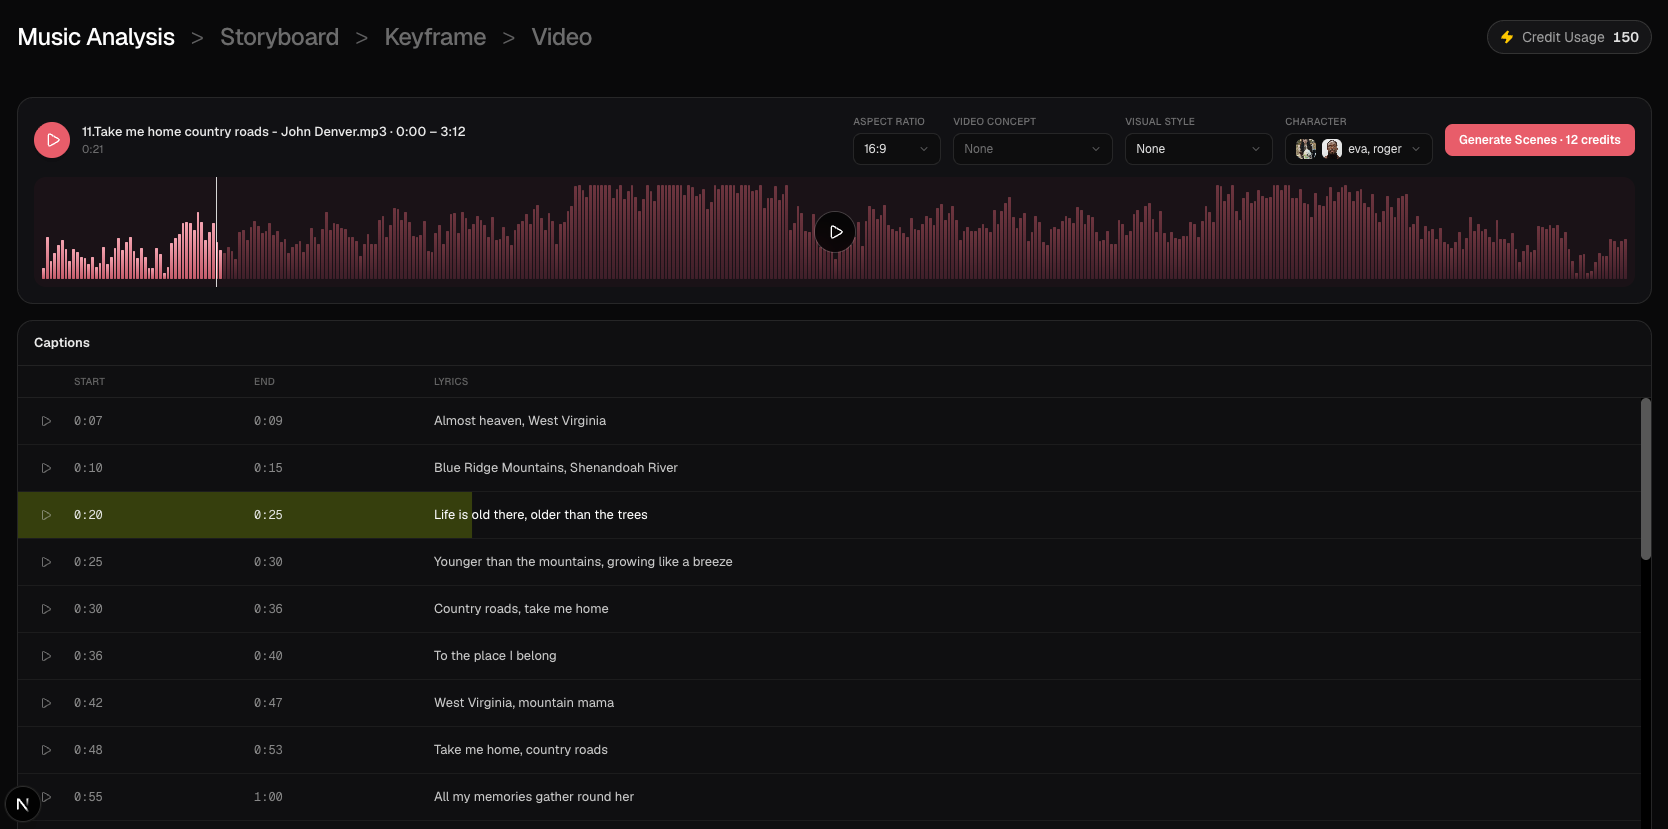Screen dimensions: 1668x829
Task: Play the 'Younger than the mountains' caption
Action: point(46,562)
